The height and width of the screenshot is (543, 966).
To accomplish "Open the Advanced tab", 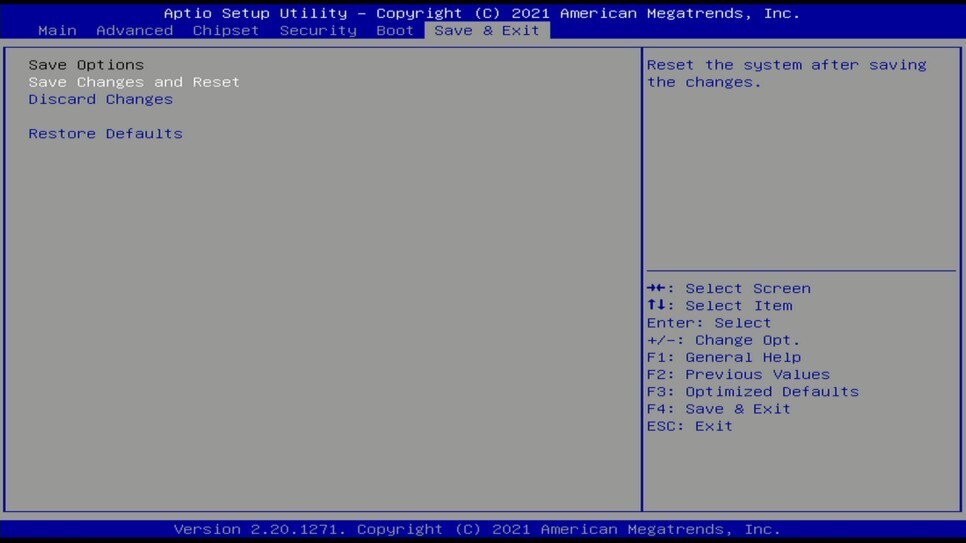I will click(134, 30).
